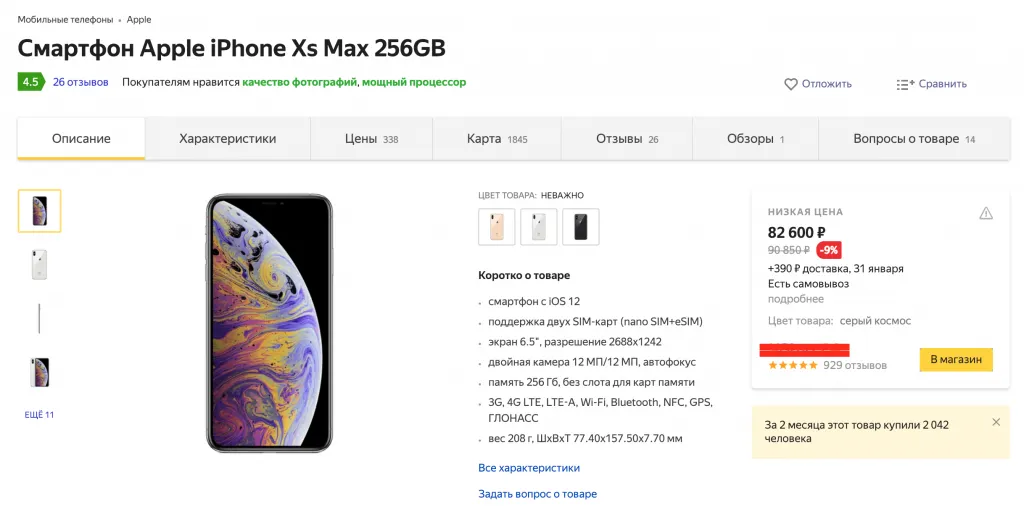Open the "Отзывы" tab

[626, 139]
